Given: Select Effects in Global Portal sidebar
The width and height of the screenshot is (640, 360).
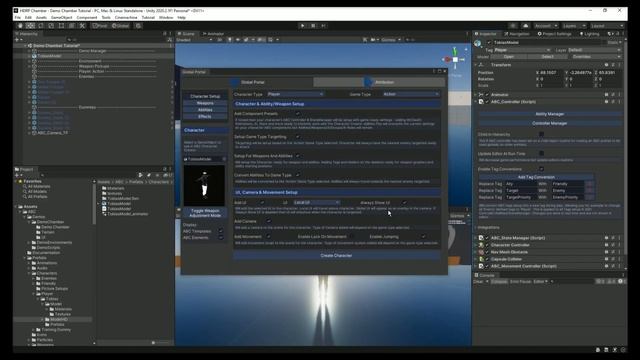Looking at the screenshot, I should (205, 116).
